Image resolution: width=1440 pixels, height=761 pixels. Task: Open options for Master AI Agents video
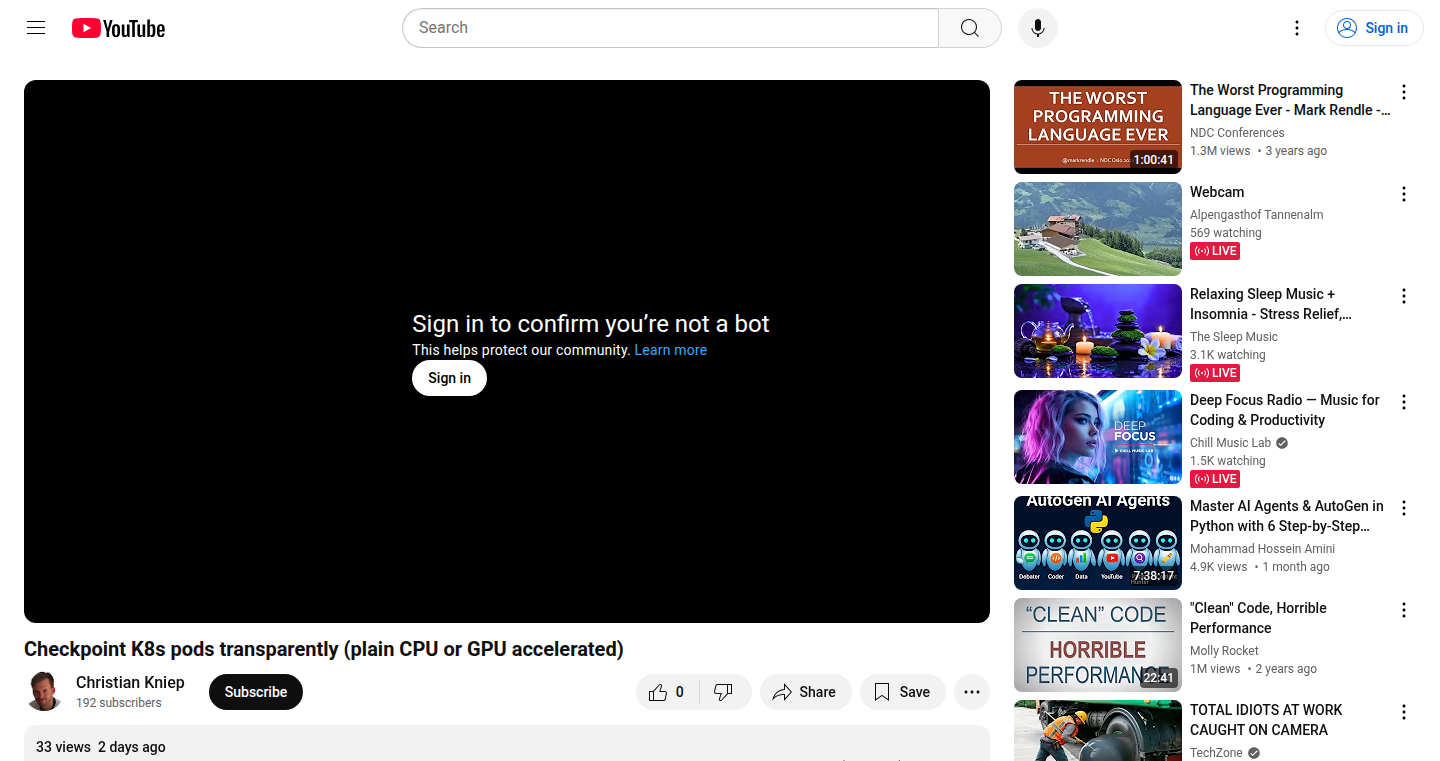[x=1404, y=508]
